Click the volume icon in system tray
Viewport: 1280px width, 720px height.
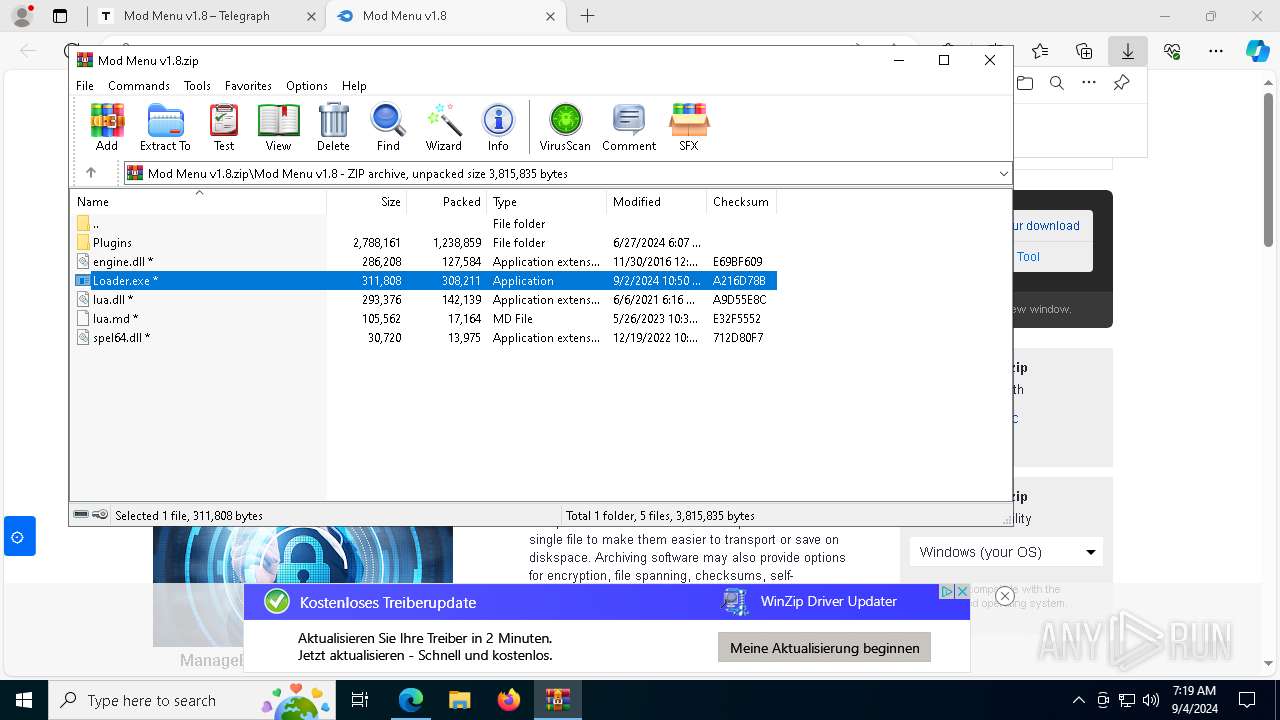pos(1151,700)
